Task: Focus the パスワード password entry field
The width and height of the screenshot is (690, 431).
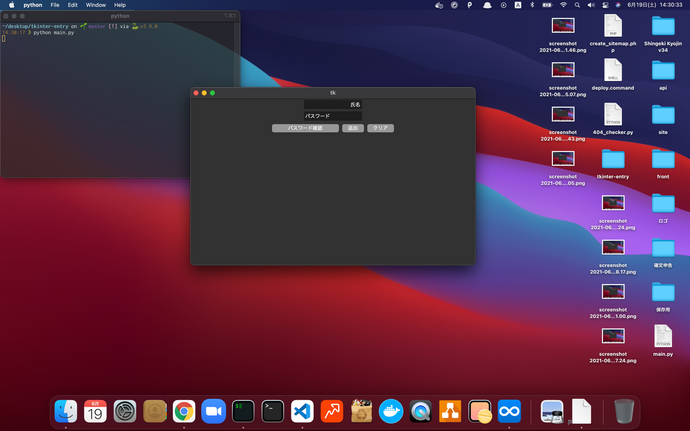Action: point(333,116)
